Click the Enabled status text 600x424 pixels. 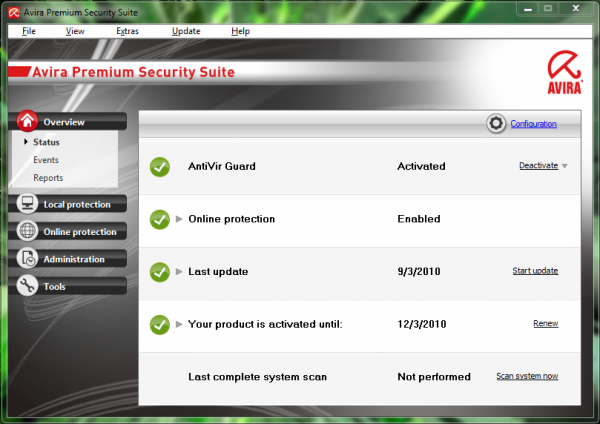click(419, 219)
